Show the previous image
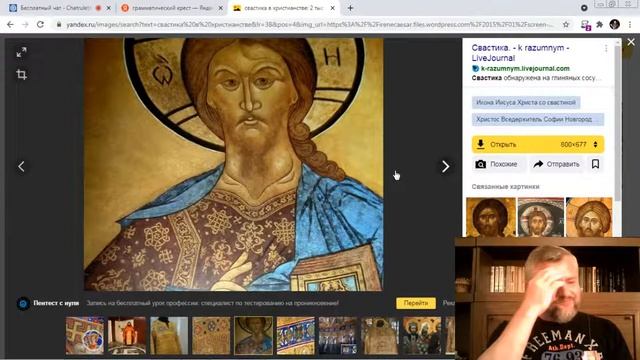 21,167
